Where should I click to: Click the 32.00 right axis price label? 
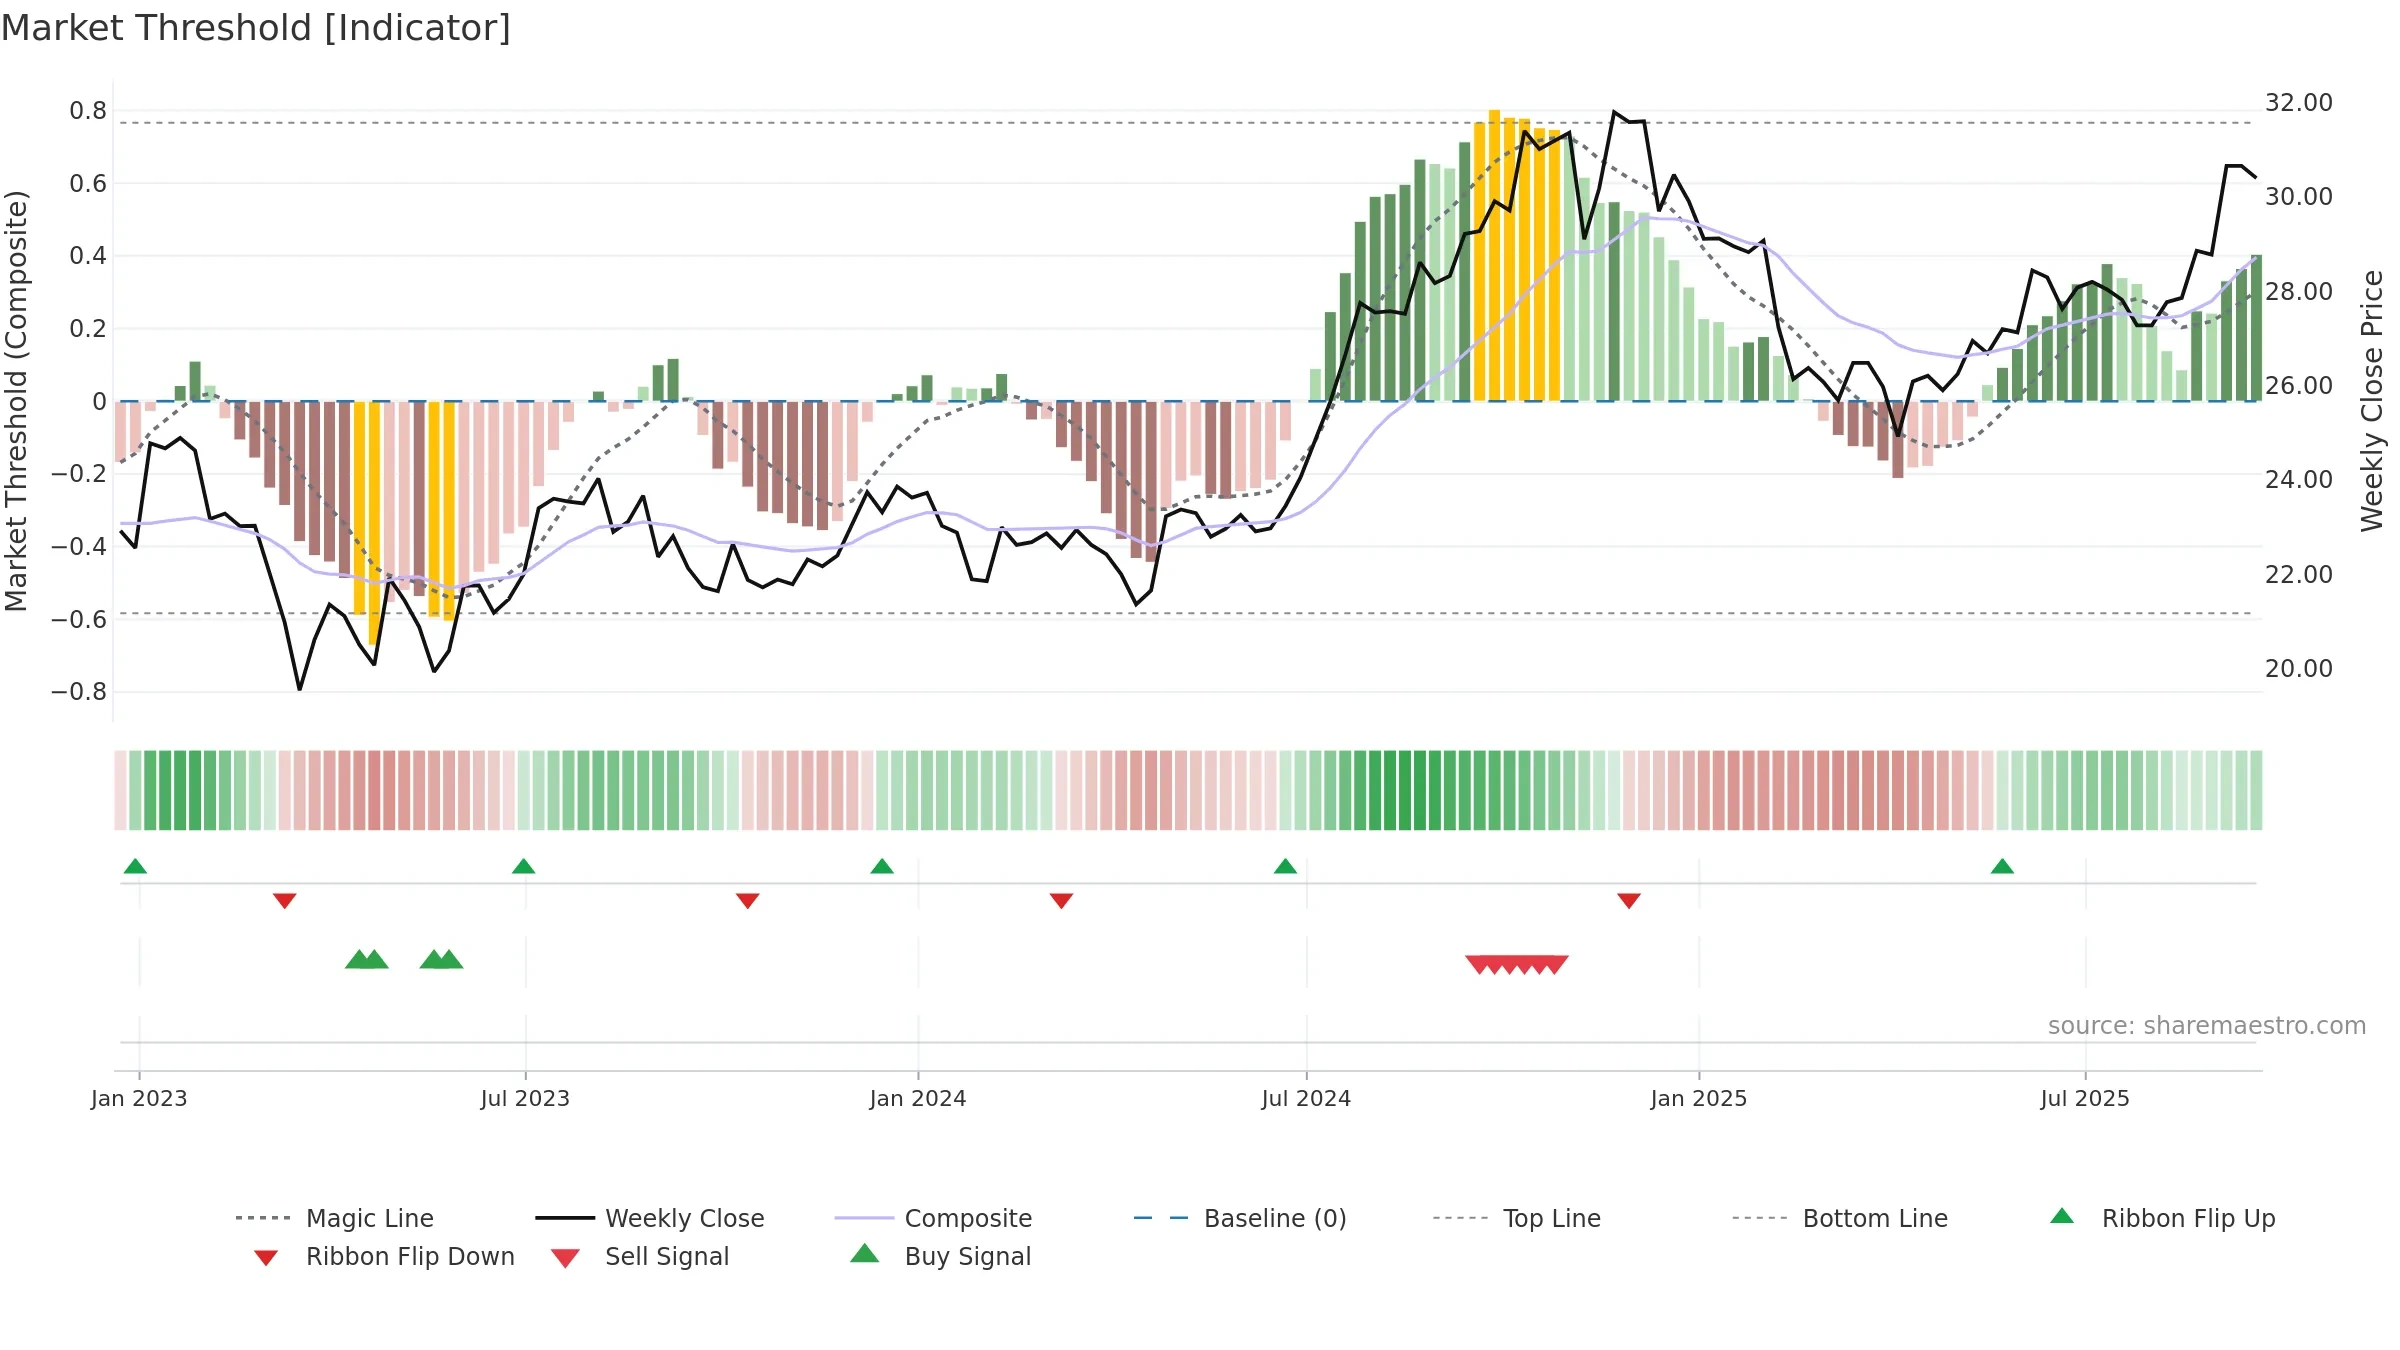[x=2299, y=103]
